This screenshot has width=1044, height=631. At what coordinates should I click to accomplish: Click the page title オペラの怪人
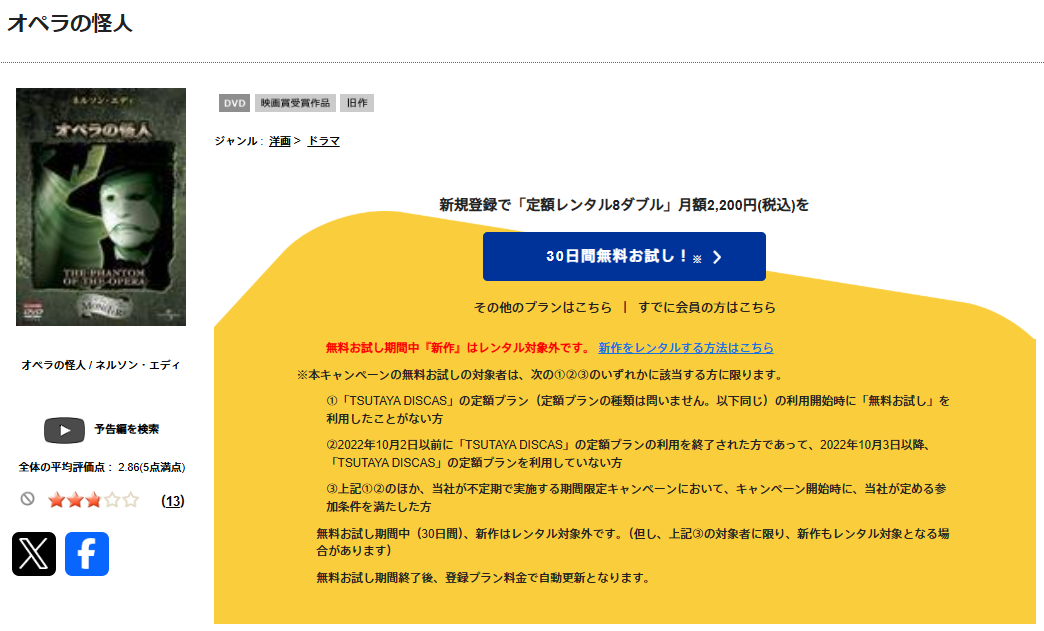point(70,23)
